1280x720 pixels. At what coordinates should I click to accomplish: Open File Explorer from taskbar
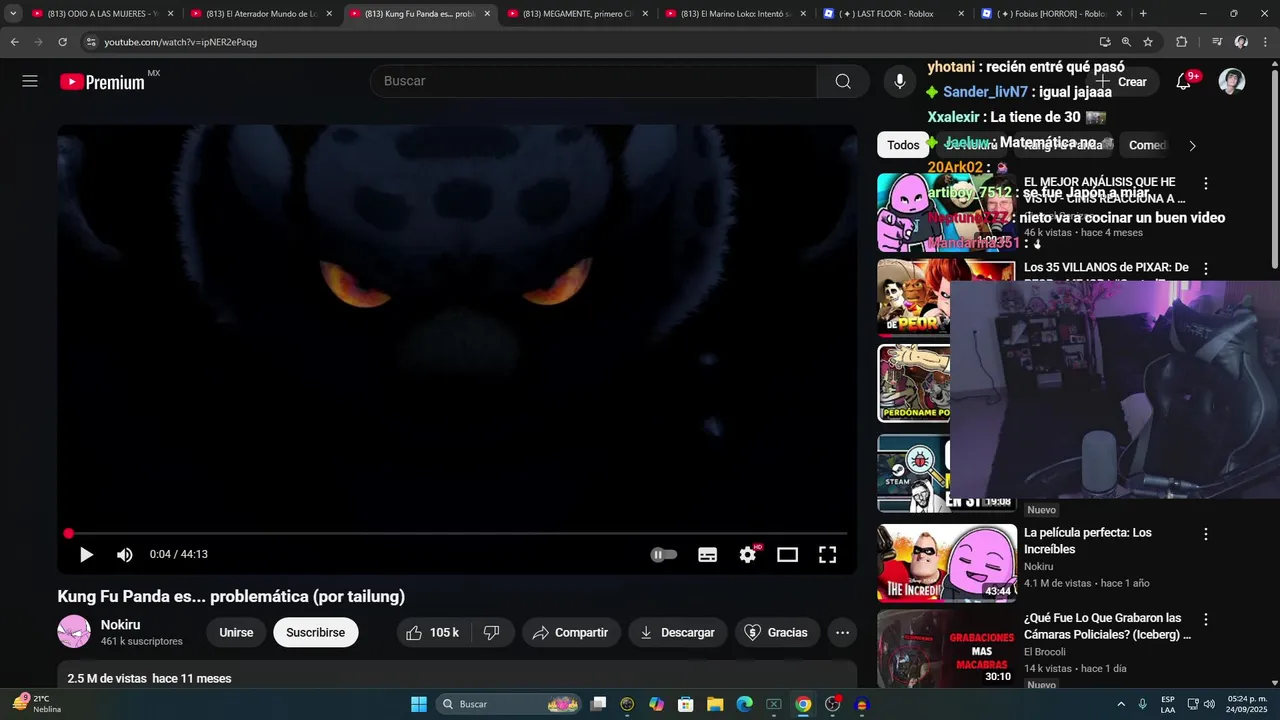pos(715,704)
